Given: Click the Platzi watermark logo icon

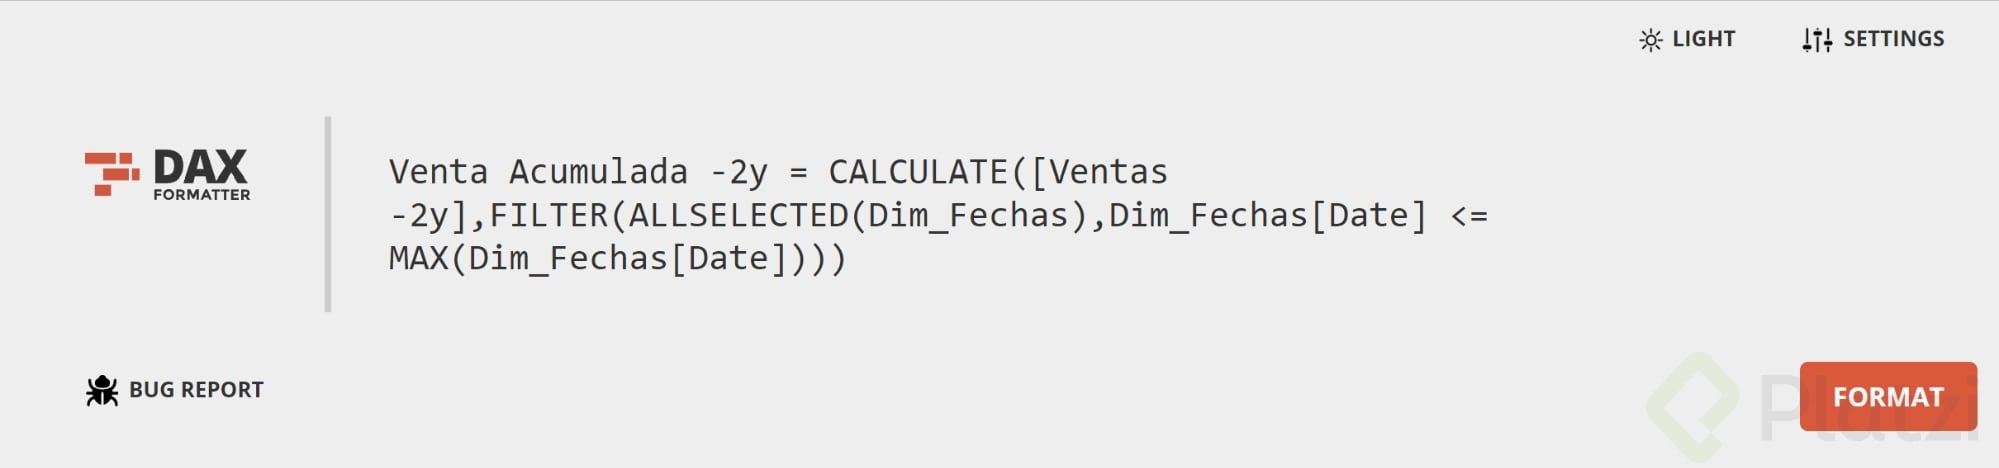Looking at the screenshot, I should [1694, 405].
